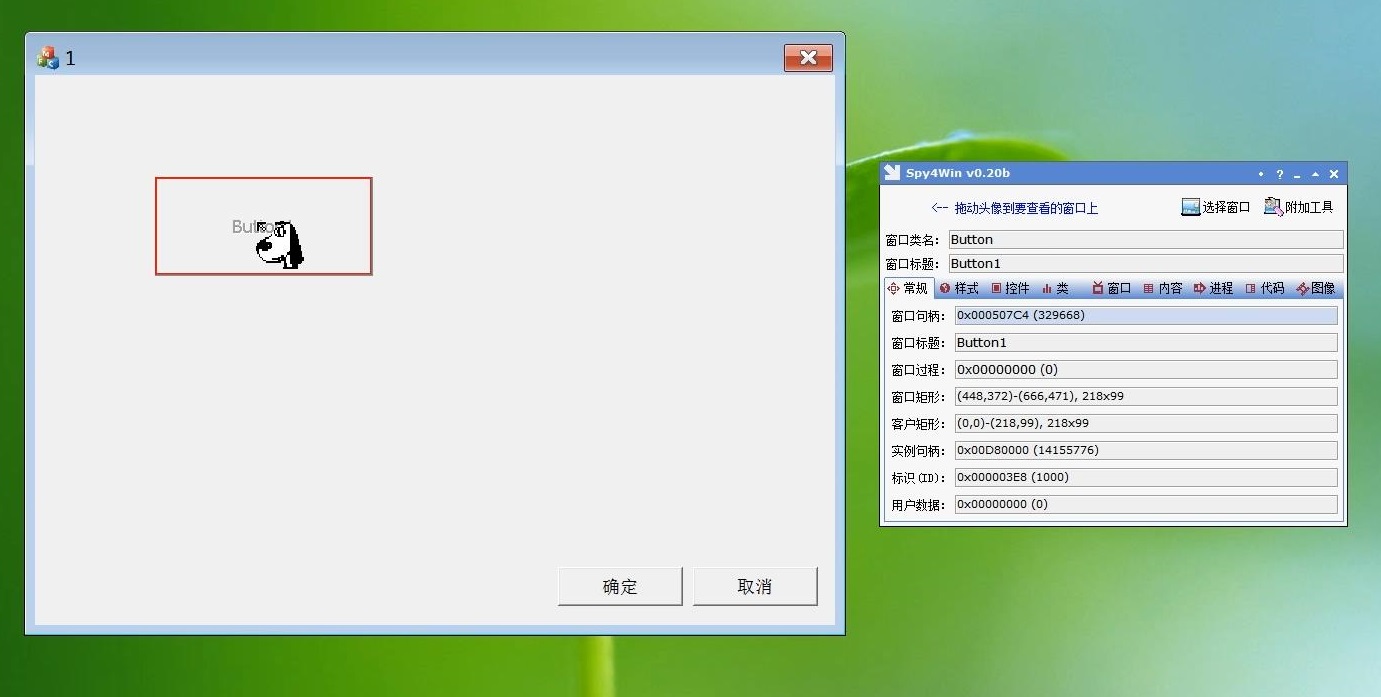Viewport: 1381px width, 697px height.
Task: Click the dot button in Spy4Win title bar
Action: point(1261,174)
